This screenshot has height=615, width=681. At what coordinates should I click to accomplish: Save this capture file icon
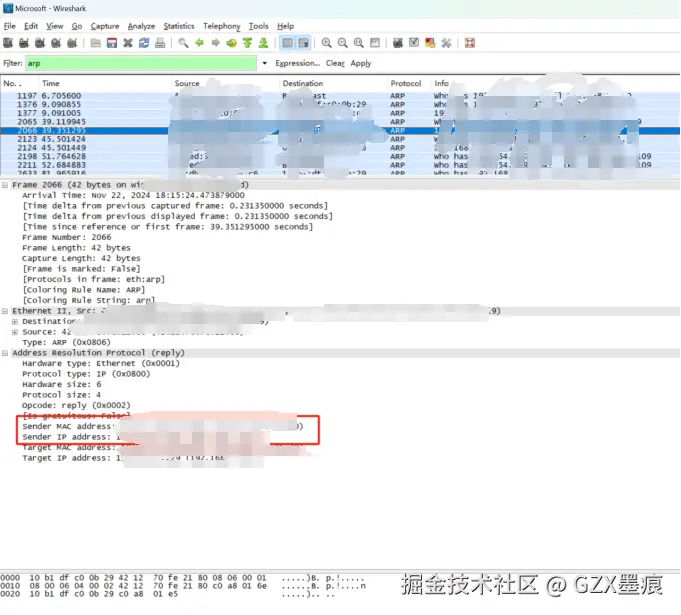[x=112, y=43]
